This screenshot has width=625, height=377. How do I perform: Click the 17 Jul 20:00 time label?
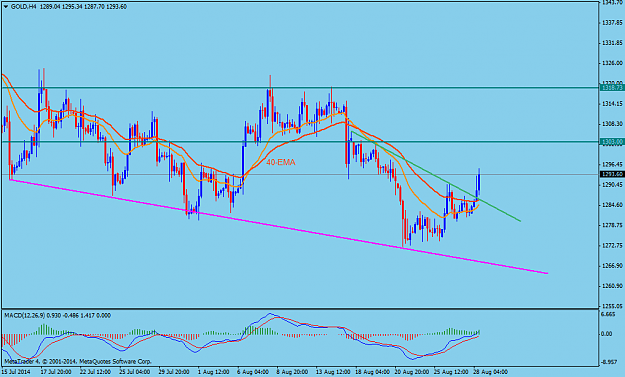point(56,372)
